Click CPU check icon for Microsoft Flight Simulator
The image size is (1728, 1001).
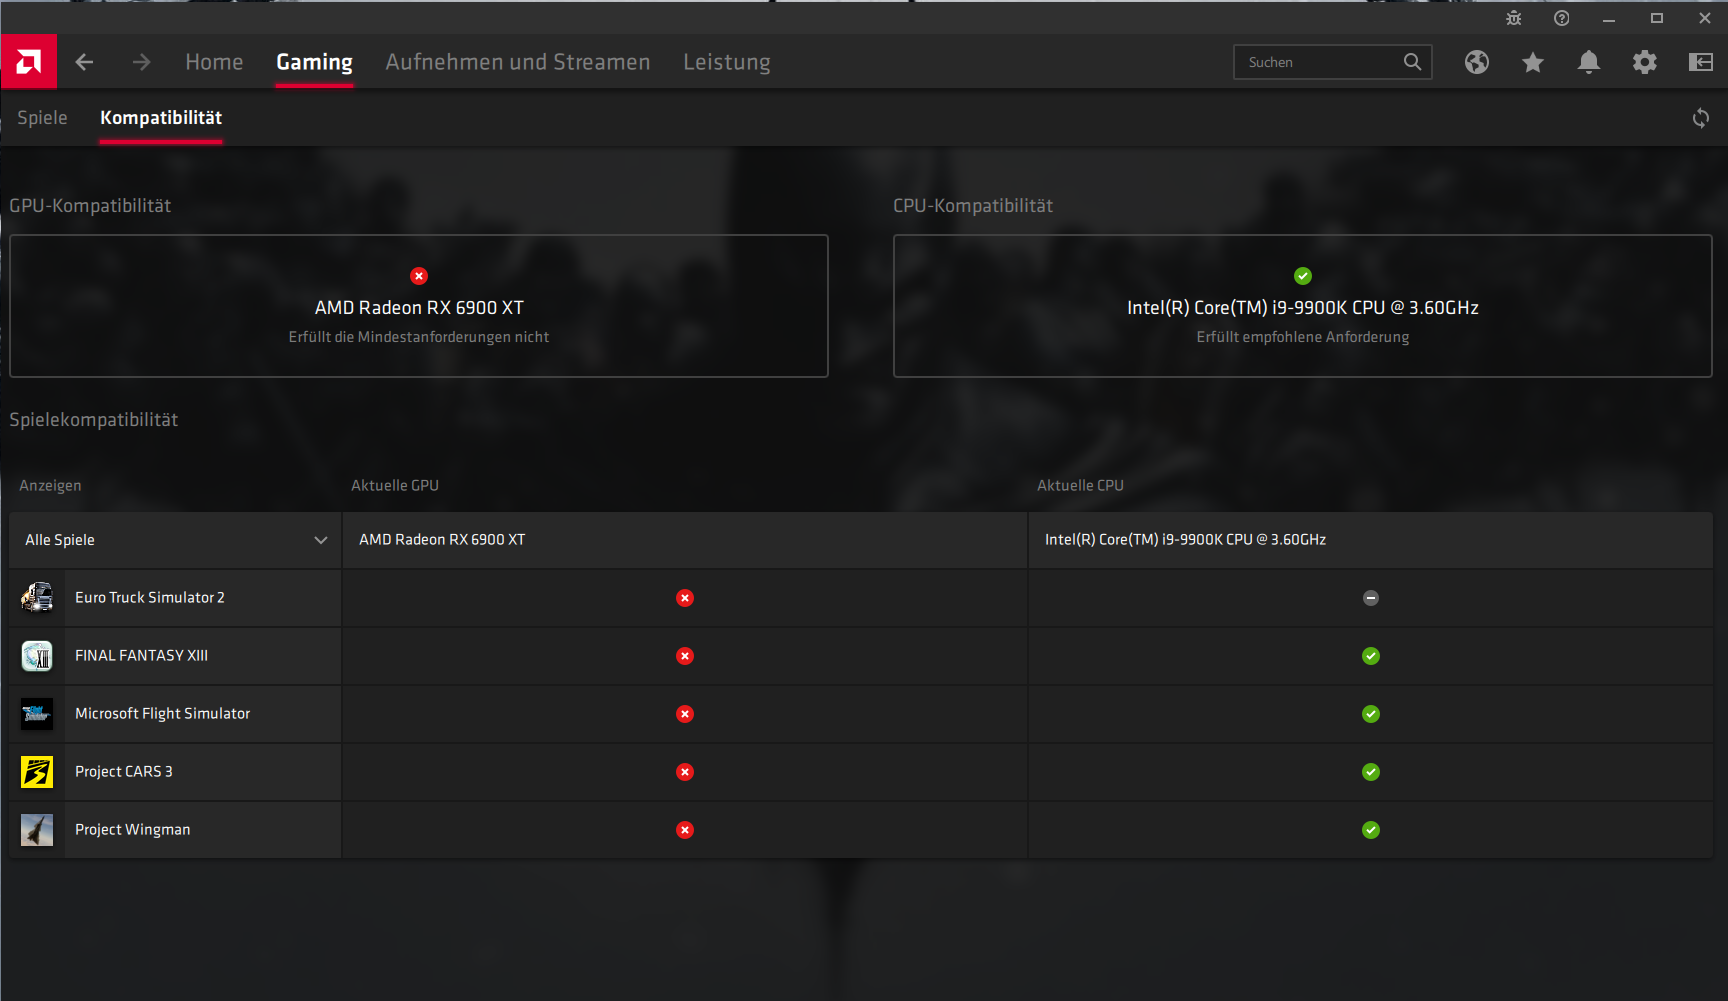[x=1371, y=714]
